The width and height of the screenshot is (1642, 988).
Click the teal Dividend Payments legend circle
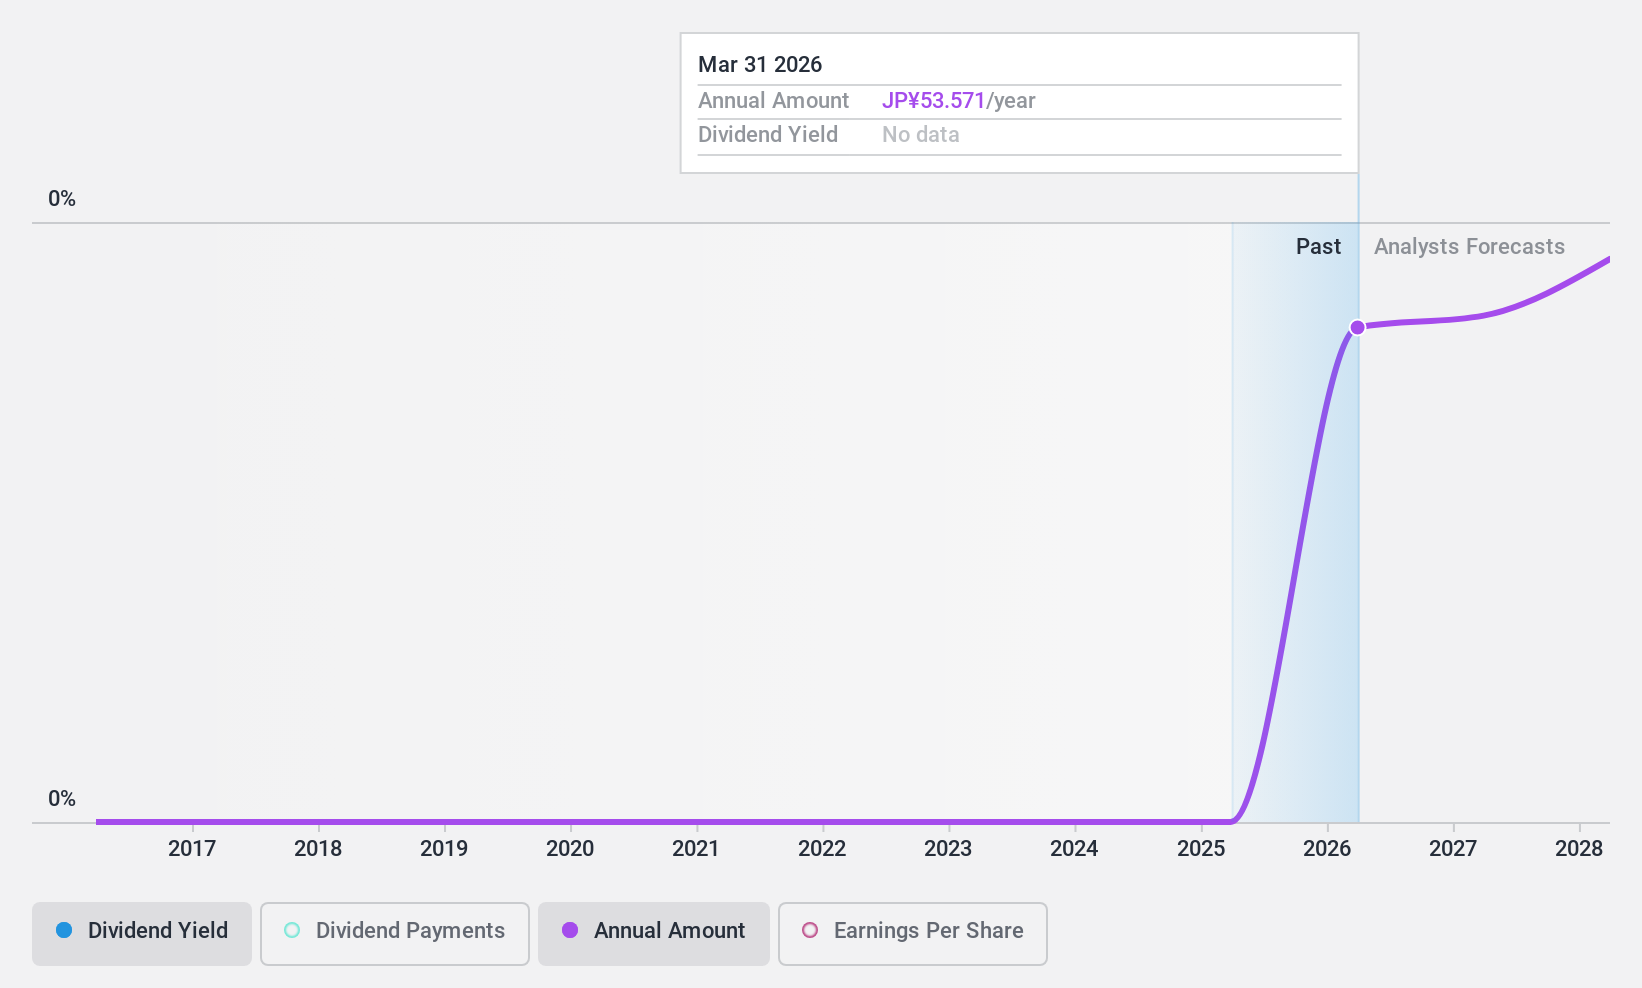(292, 930)
